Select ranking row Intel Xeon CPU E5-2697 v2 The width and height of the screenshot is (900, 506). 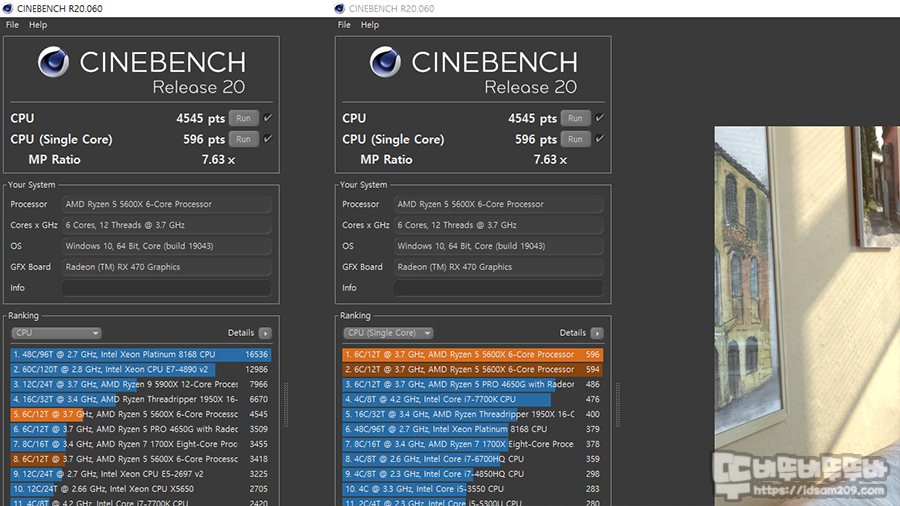tap(141, 474)
